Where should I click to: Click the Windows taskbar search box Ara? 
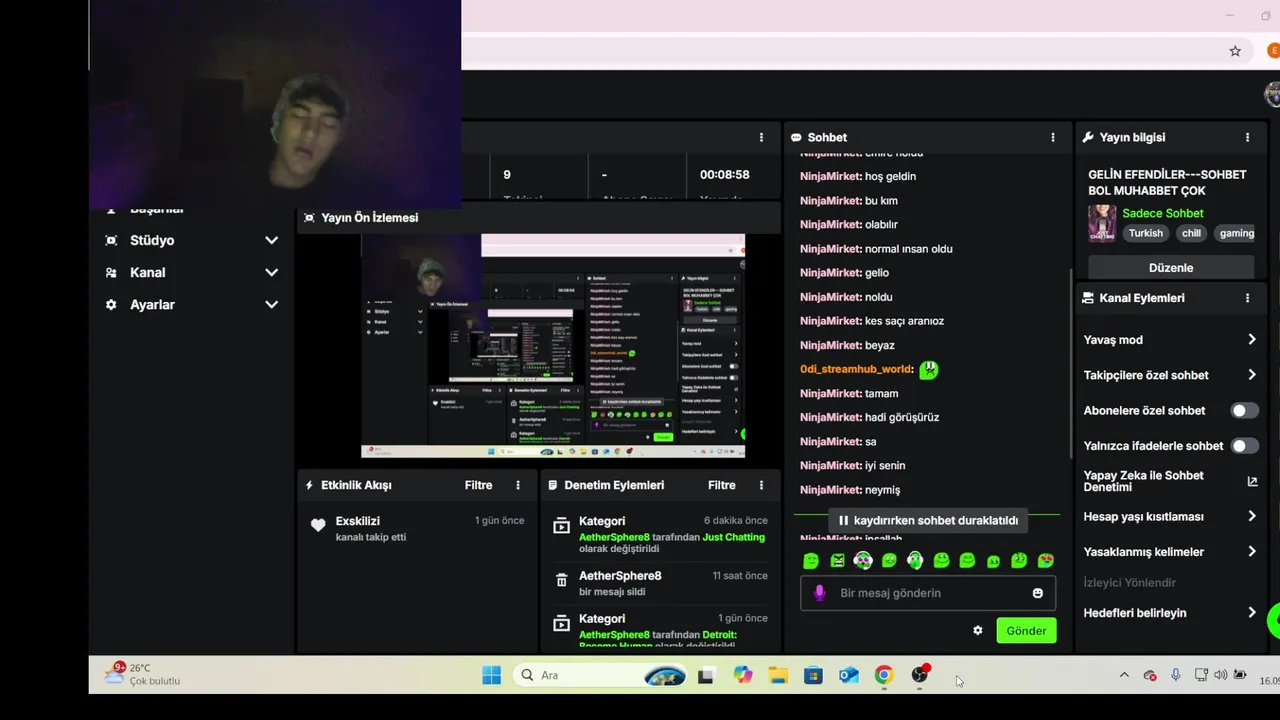tap(602, 675)
